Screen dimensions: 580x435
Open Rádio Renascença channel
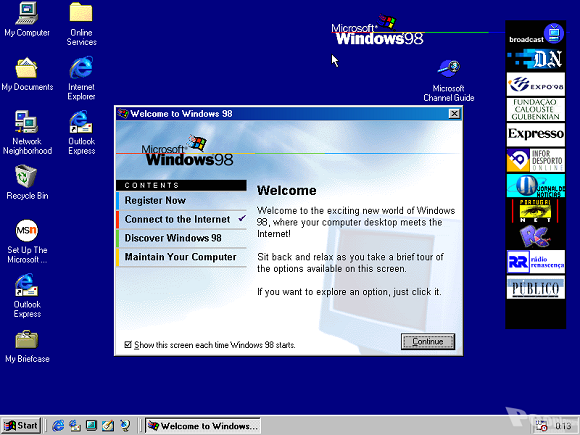coord(536,262)
